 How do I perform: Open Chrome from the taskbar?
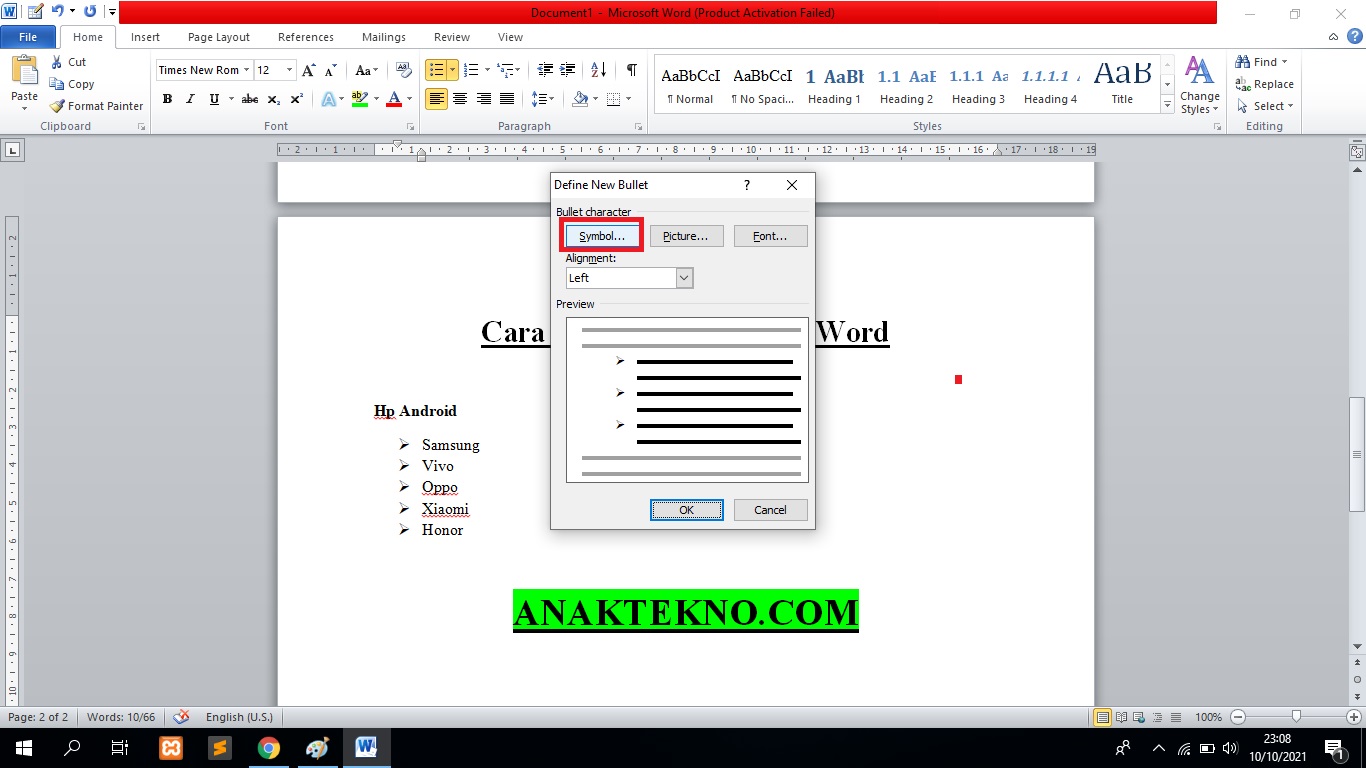coord(268,747)
